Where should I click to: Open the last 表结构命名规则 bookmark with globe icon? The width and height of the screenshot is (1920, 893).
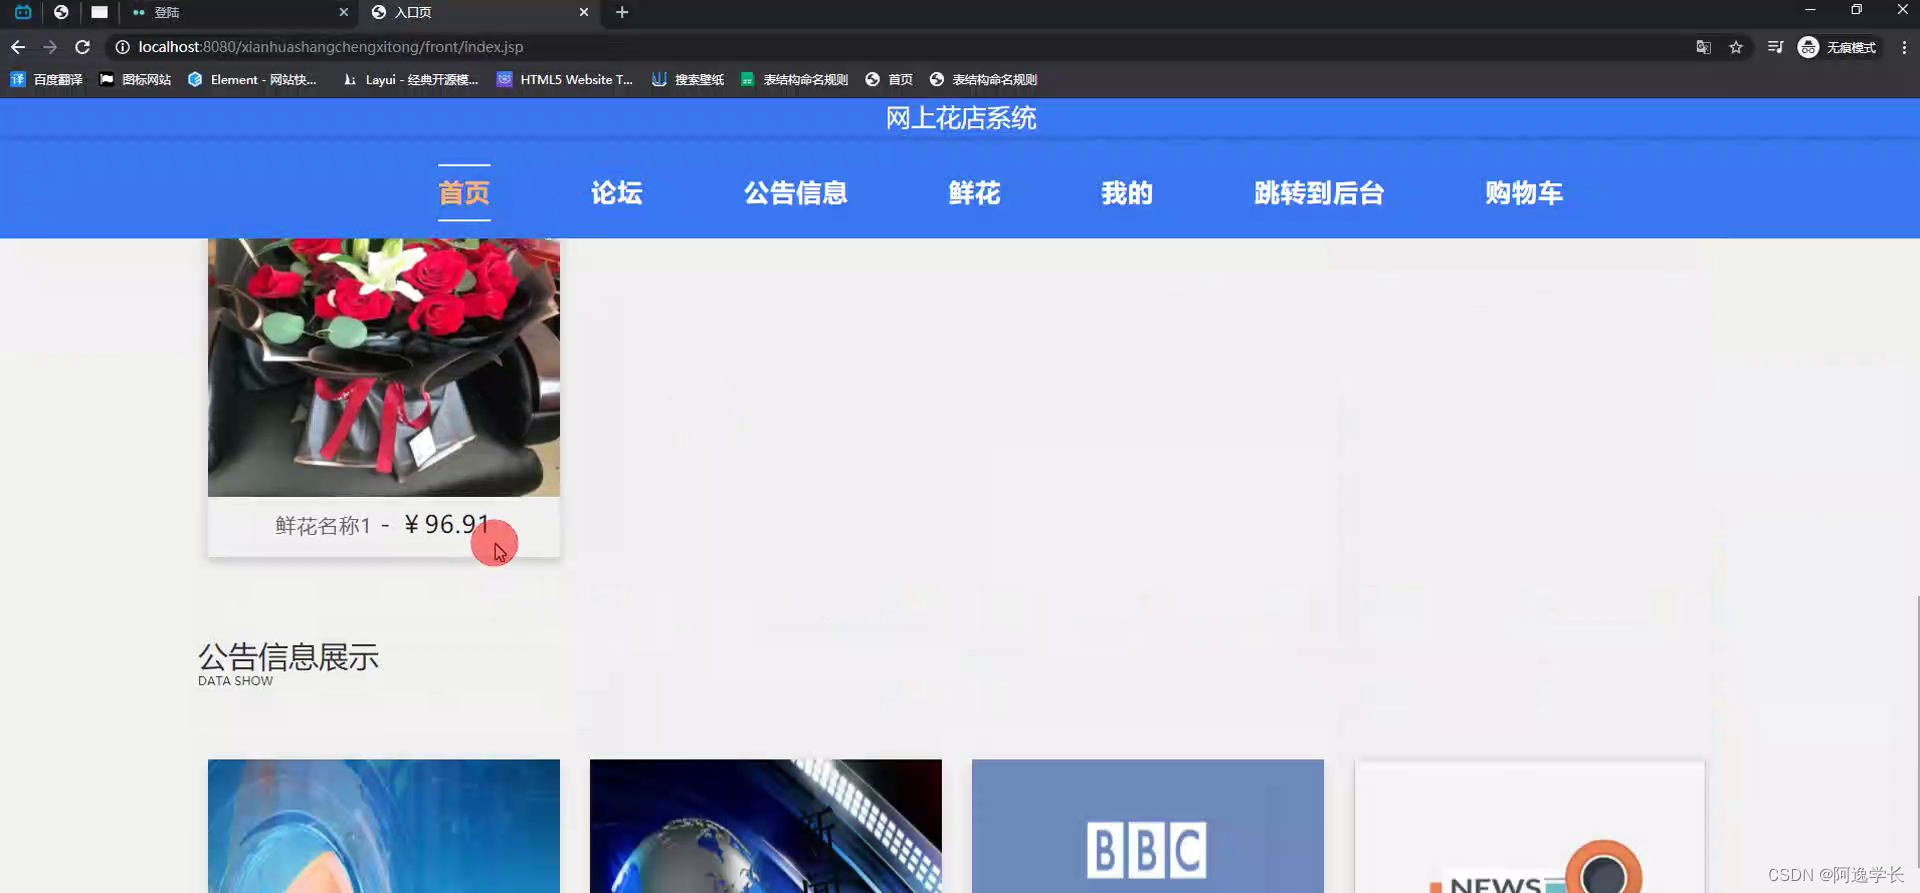pyautogui.click(x=983, y=79)
